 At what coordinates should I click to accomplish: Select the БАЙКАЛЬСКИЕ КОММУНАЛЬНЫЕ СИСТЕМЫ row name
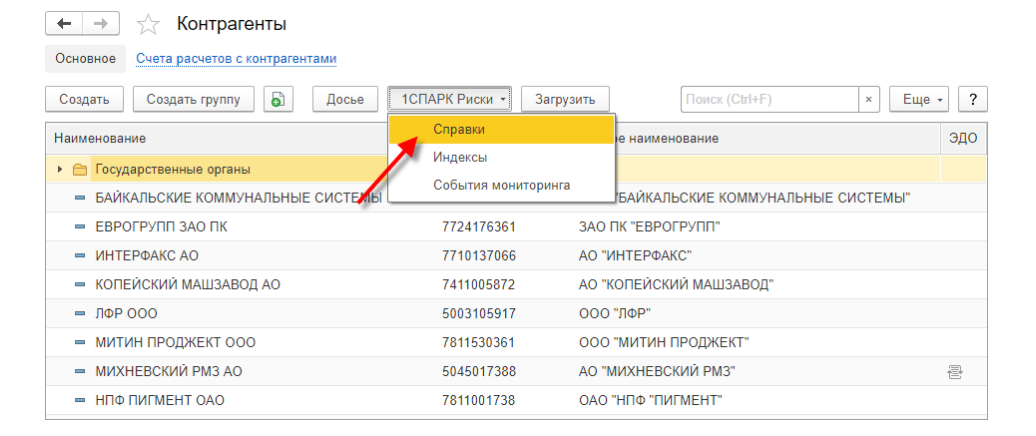click(x=239, y=198)
